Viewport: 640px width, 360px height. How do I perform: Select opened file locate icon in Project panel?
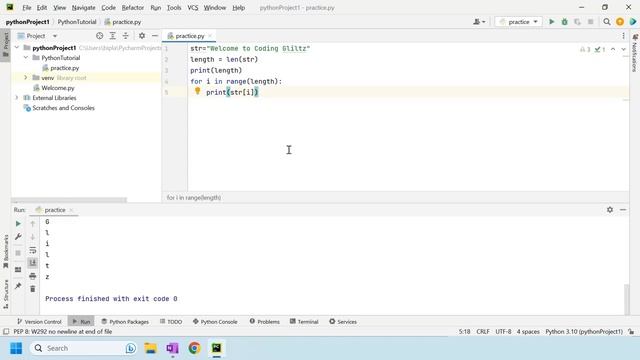pyautogui.click(x=100, y=36)
